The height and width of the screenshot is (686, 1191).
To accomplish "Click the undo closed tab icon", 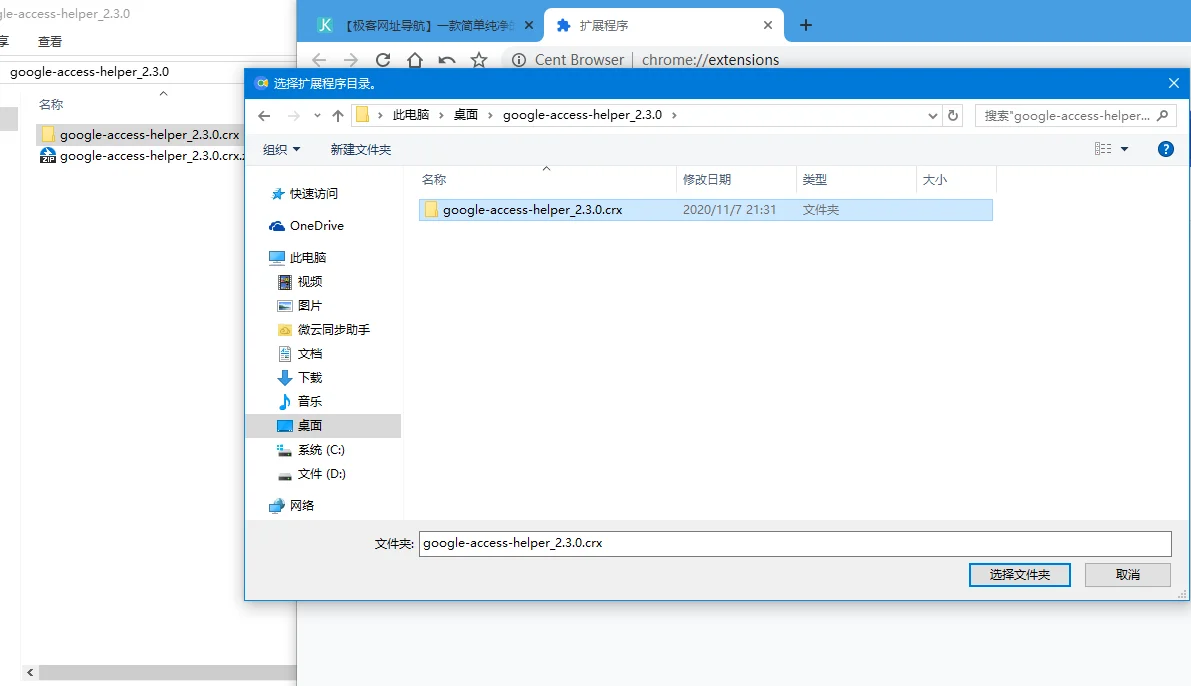I will (447, 59).
